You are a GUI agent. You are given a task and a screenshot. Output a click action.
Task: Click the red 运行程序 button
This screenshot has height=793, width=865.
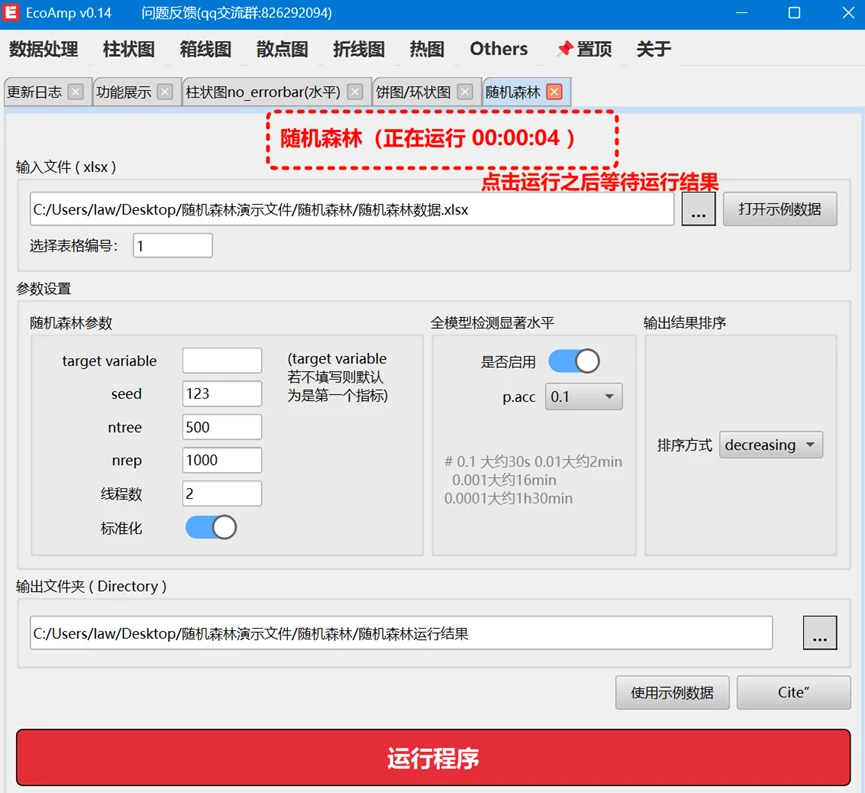click(433, 758)
